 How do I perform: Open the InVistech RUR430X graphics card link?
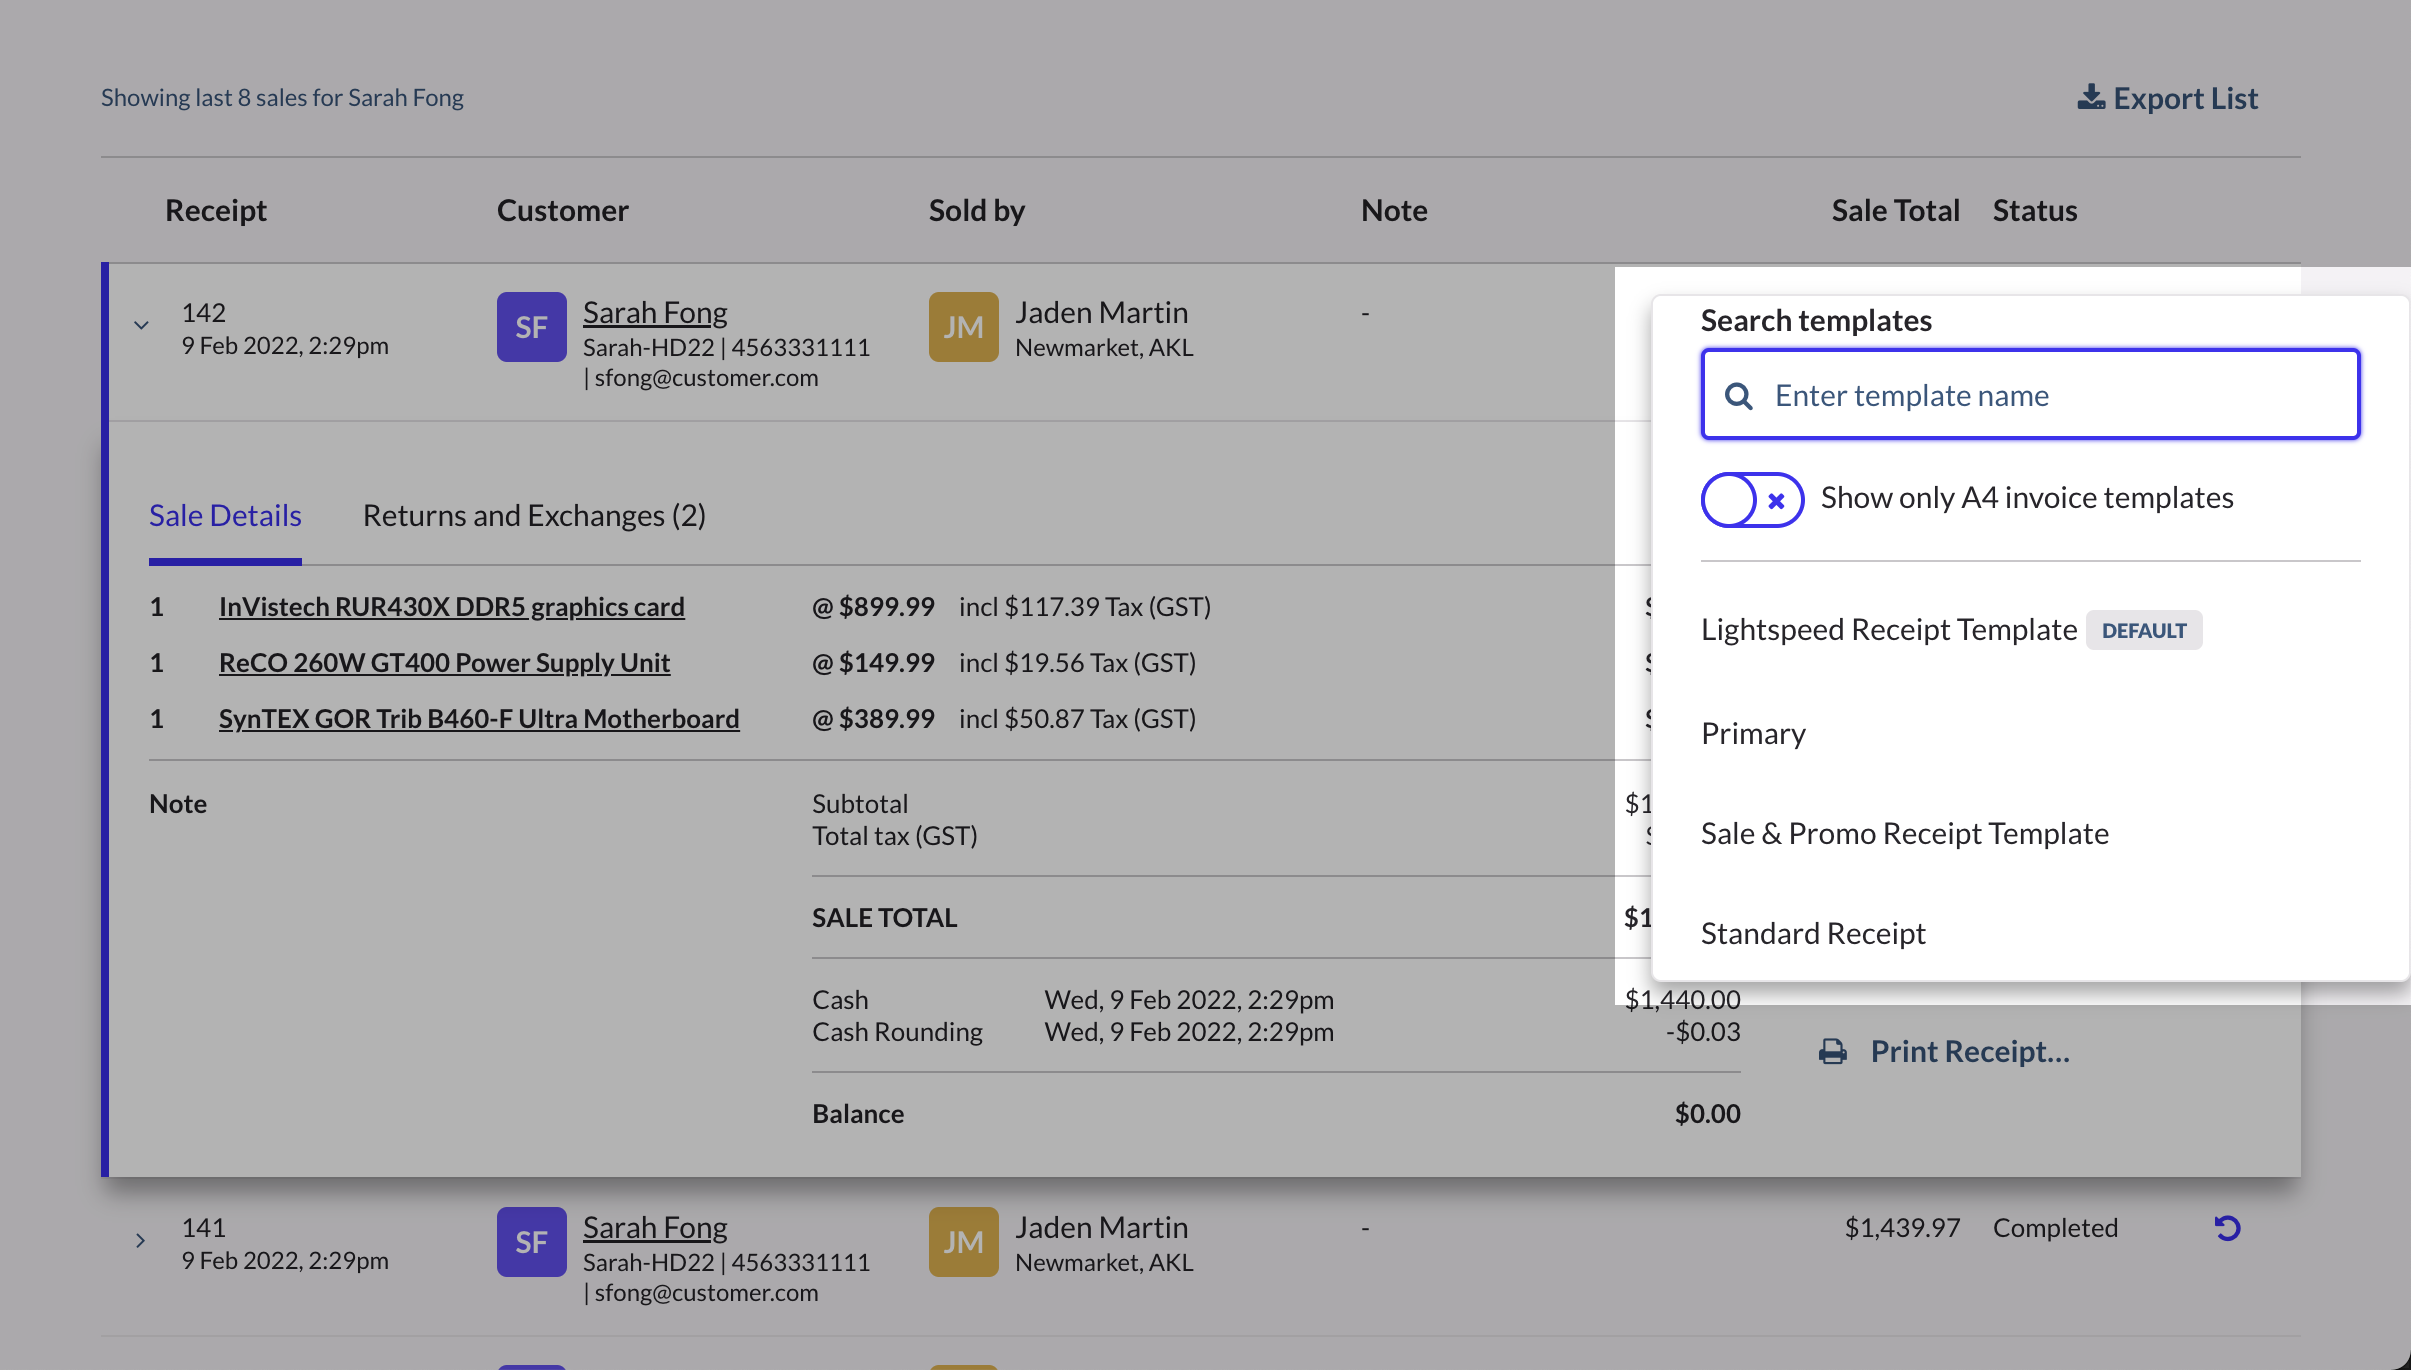(451, 606)
